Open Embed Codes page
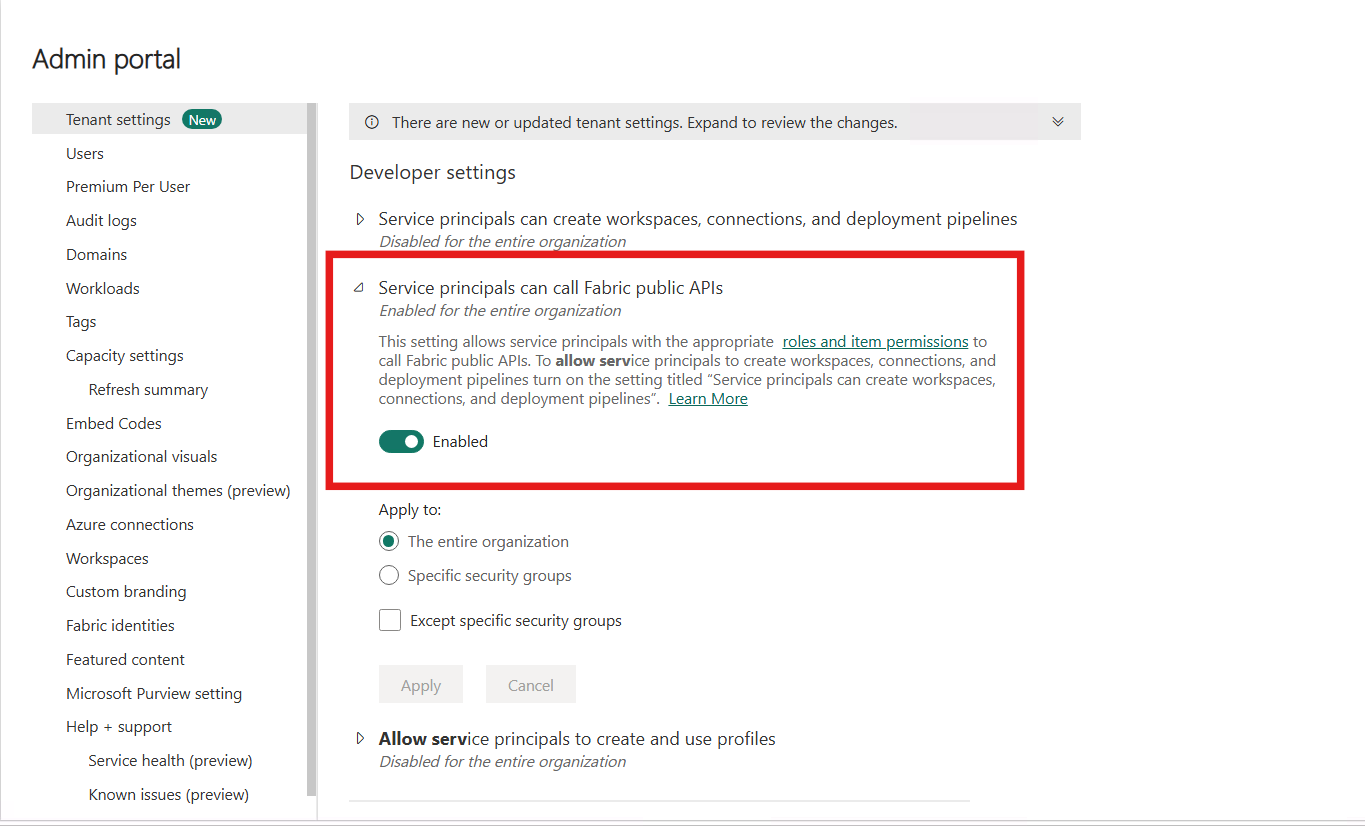The width and height of the screenshot is (1365, 826). click(x=114, y=424)
